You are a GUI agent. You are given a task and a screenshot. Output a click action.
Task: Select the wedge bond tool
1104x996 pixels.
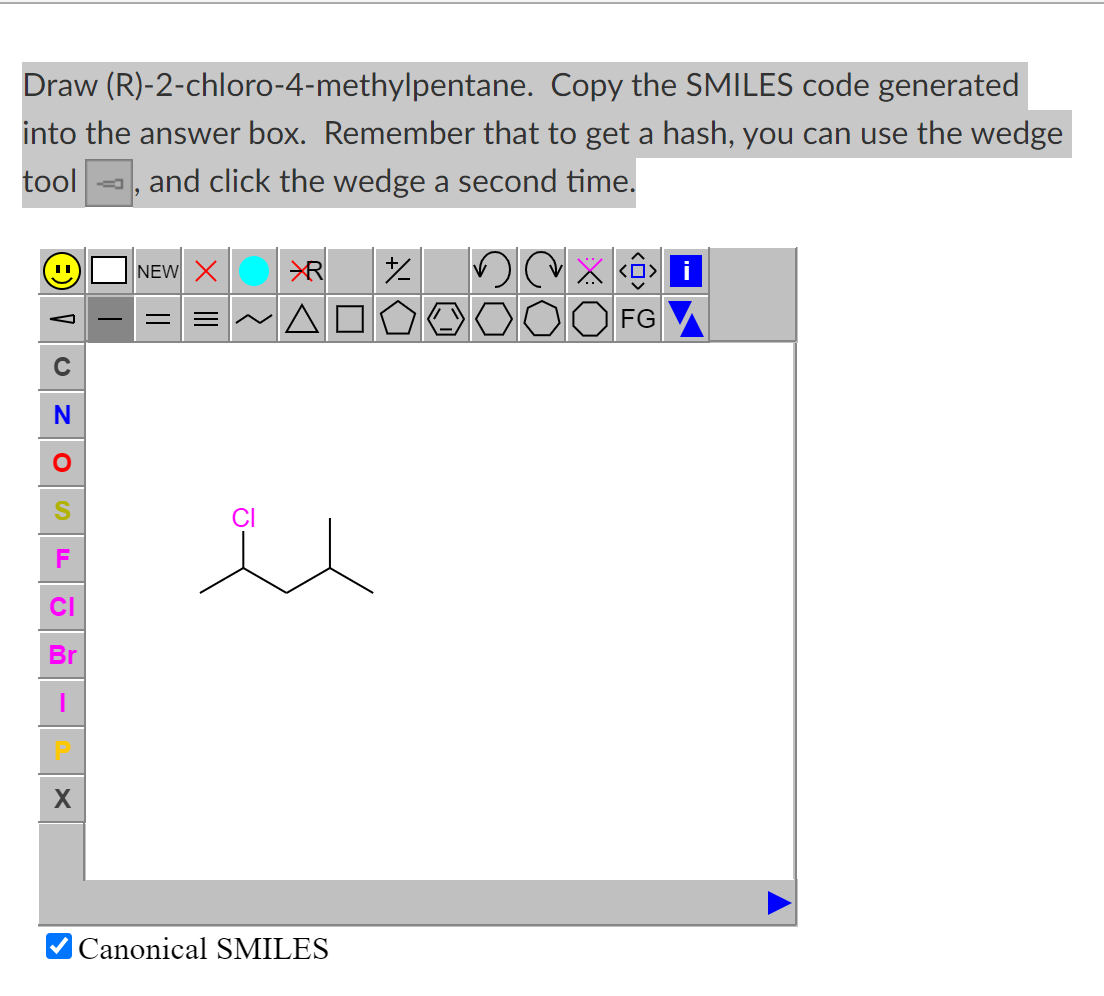pyautogui.click(x=61, y=318)
